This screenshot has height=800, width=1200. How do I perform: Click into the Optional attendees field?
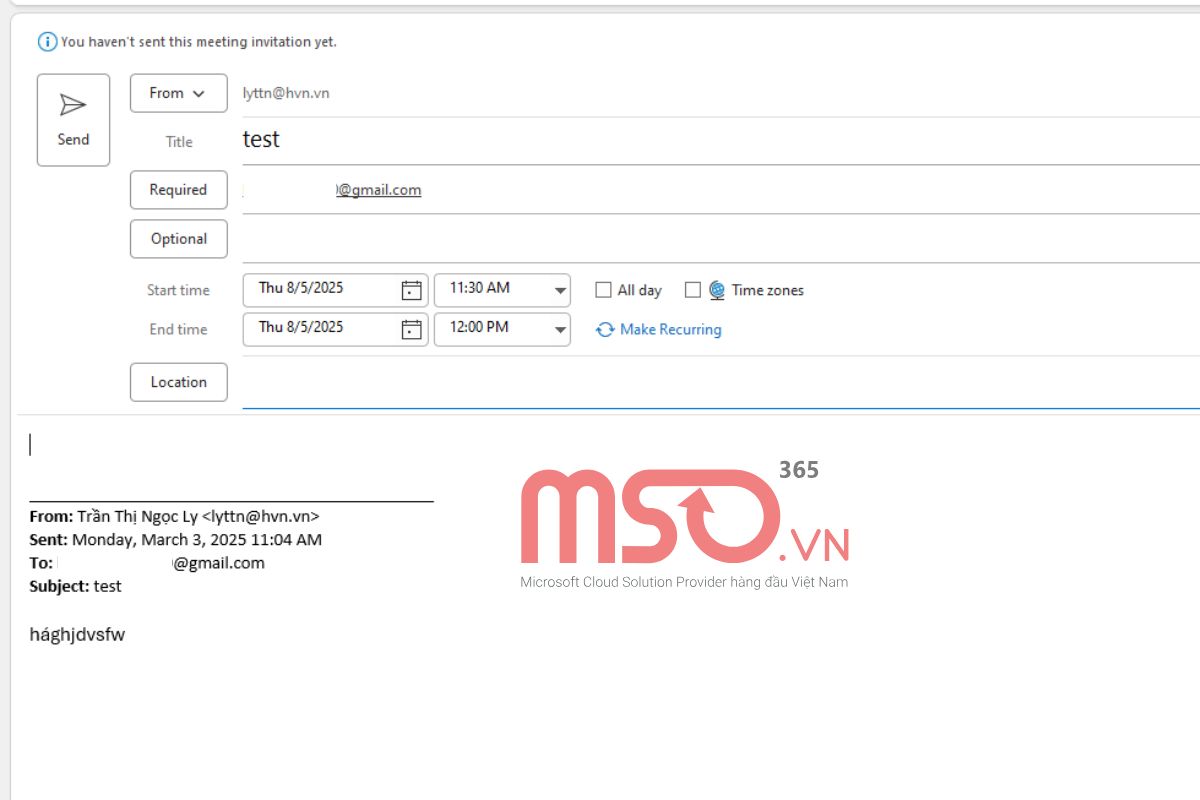point(720,239)
